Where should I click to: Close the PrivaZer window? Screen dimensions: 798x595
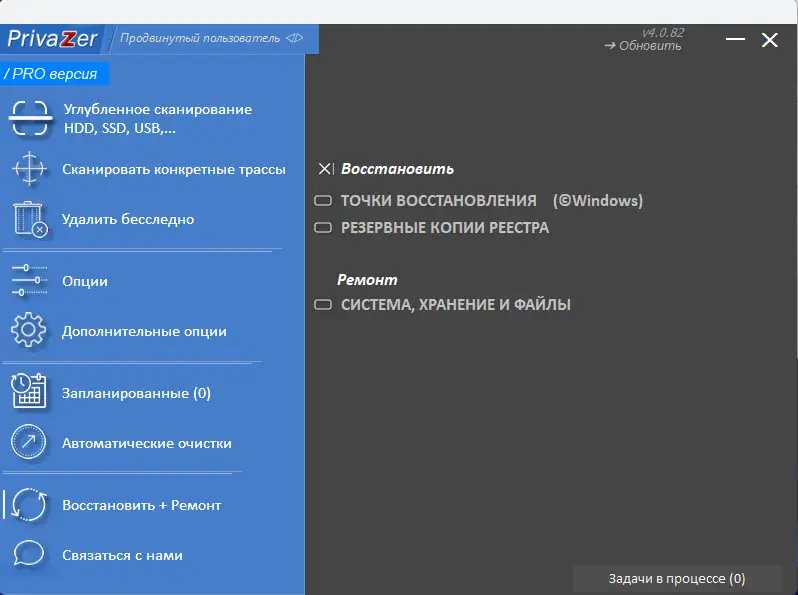(770, 40)
